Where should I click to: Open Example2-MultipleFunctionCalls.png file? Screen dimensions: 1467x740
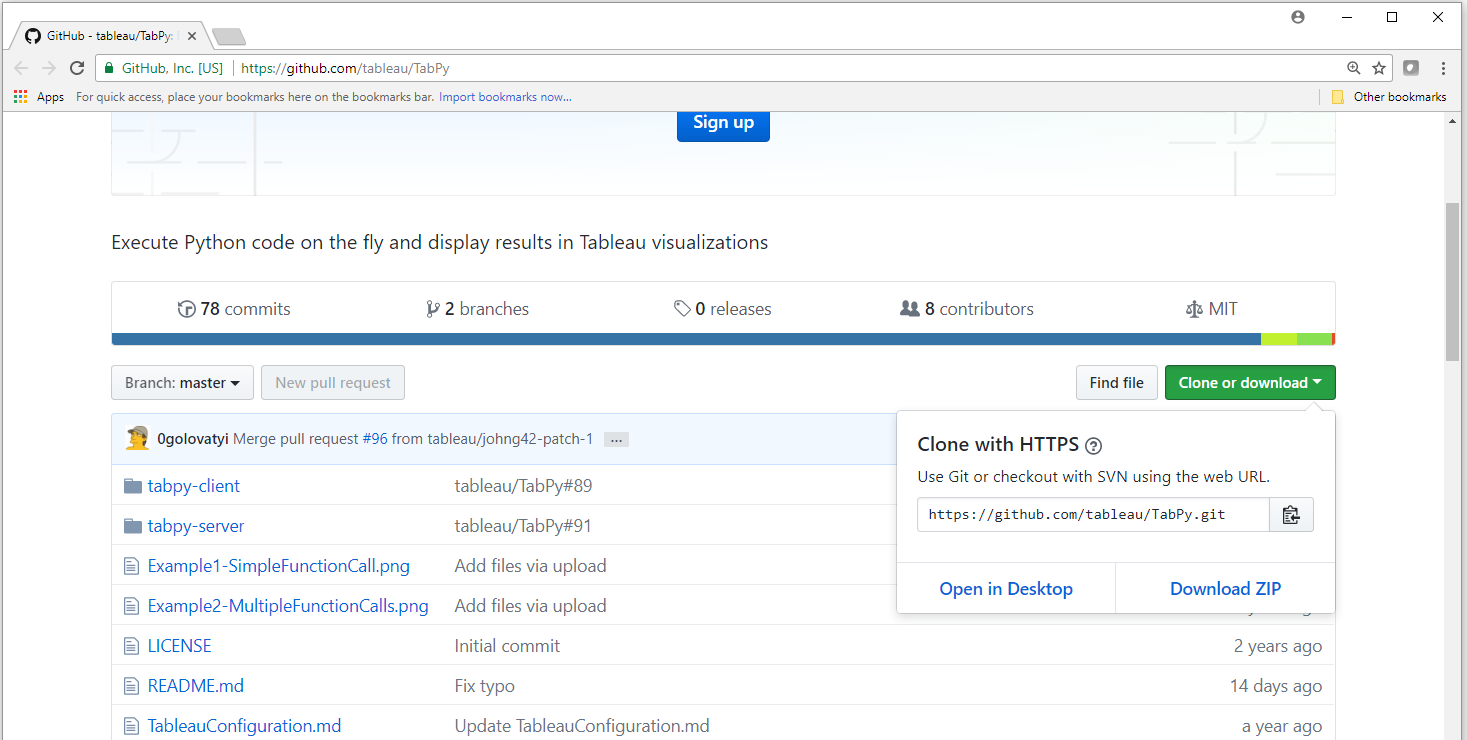(x=288, y=606)
